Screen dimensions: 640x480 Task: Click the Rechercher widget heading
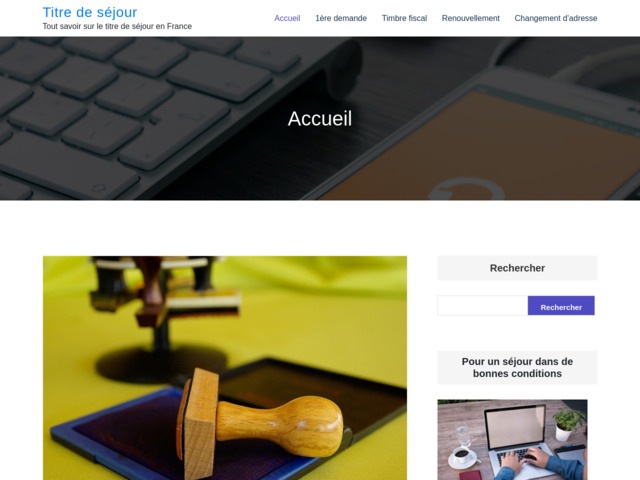[517, 268]
